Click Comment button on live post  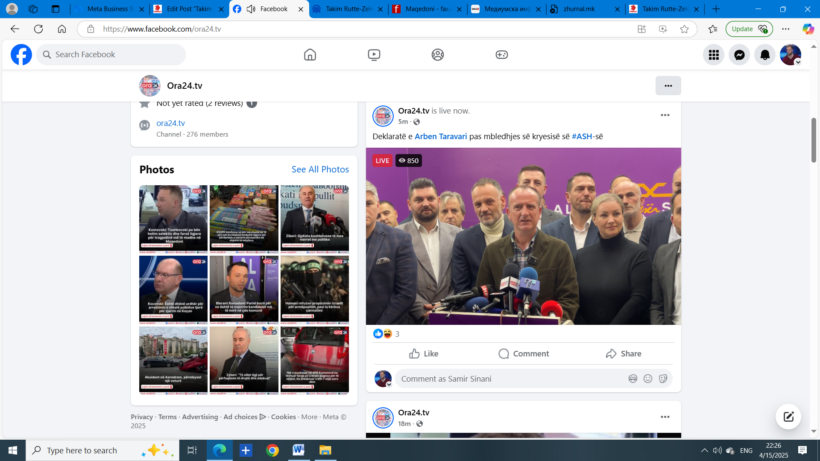(x=523, y=354)
